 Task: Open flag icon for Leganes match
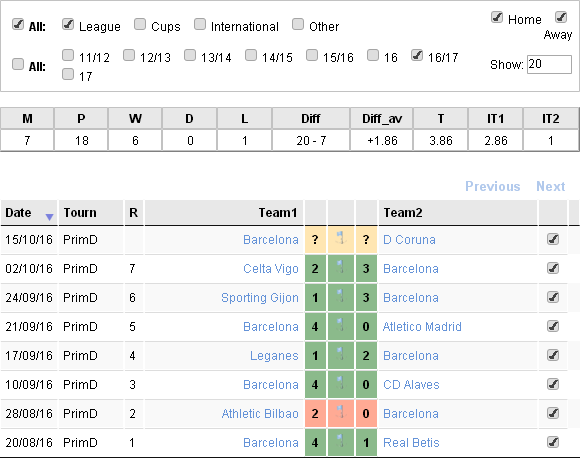point(340,355)
